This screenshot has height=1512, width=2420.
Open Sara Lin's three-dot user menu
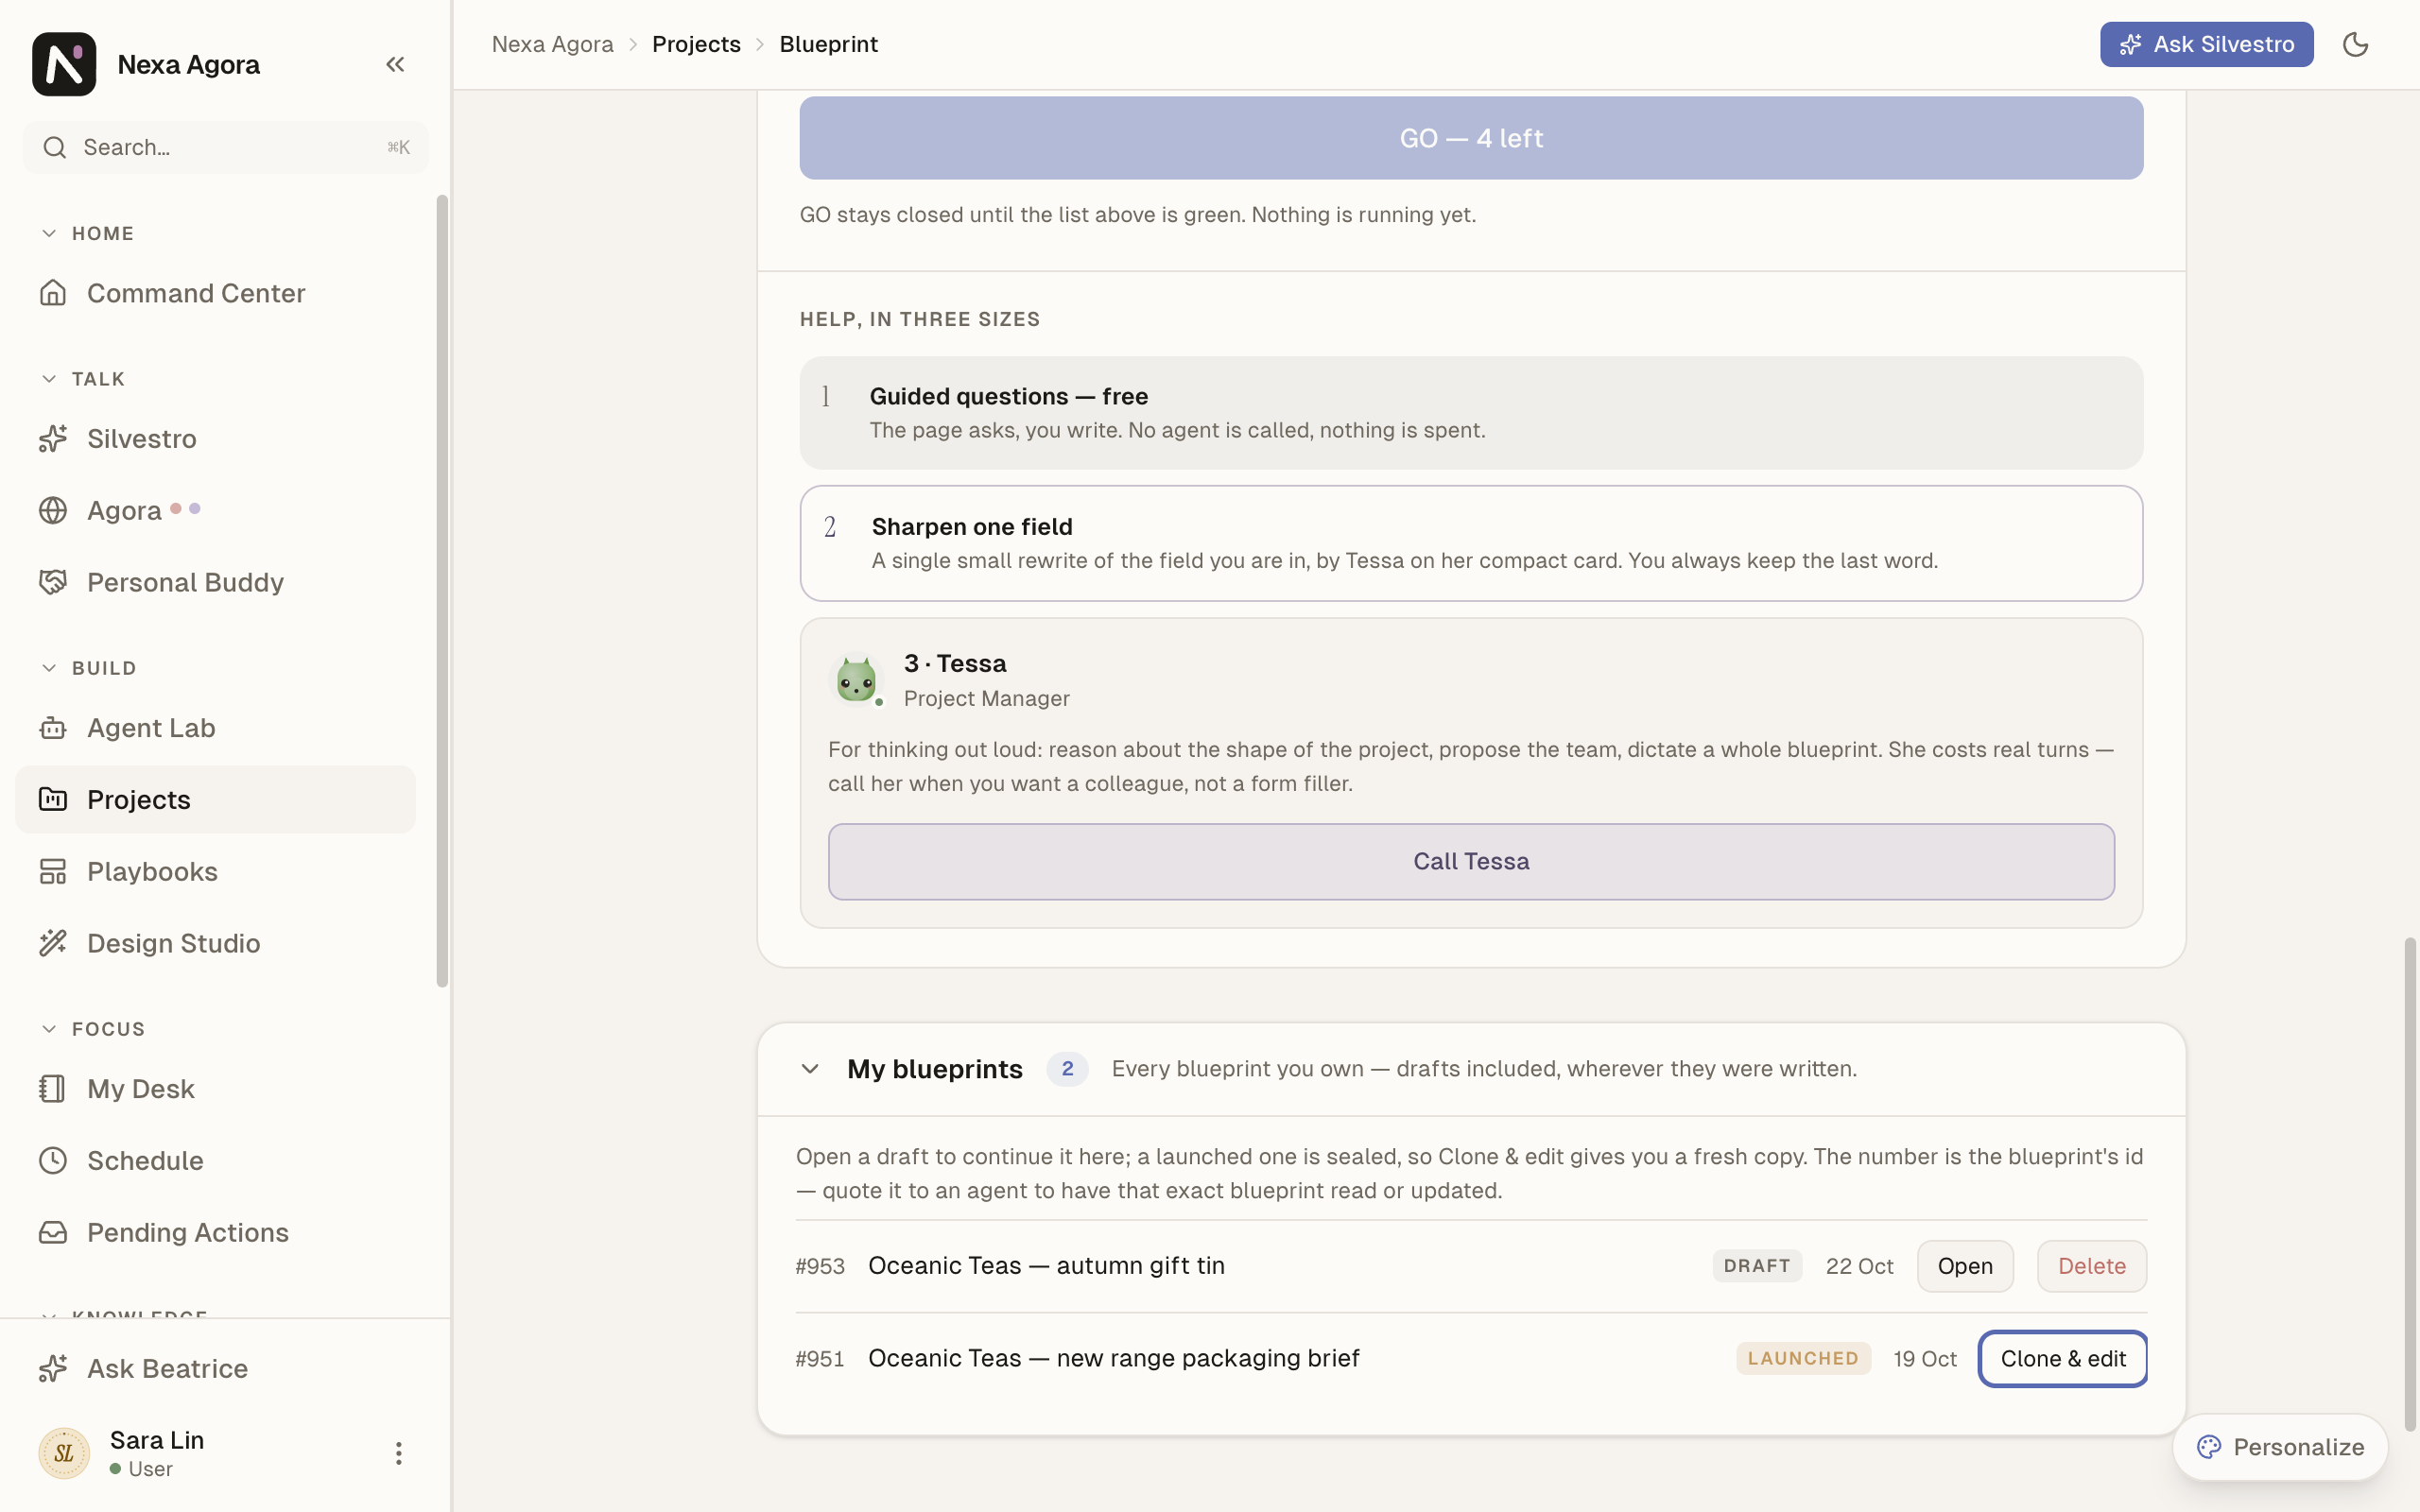398,1453
